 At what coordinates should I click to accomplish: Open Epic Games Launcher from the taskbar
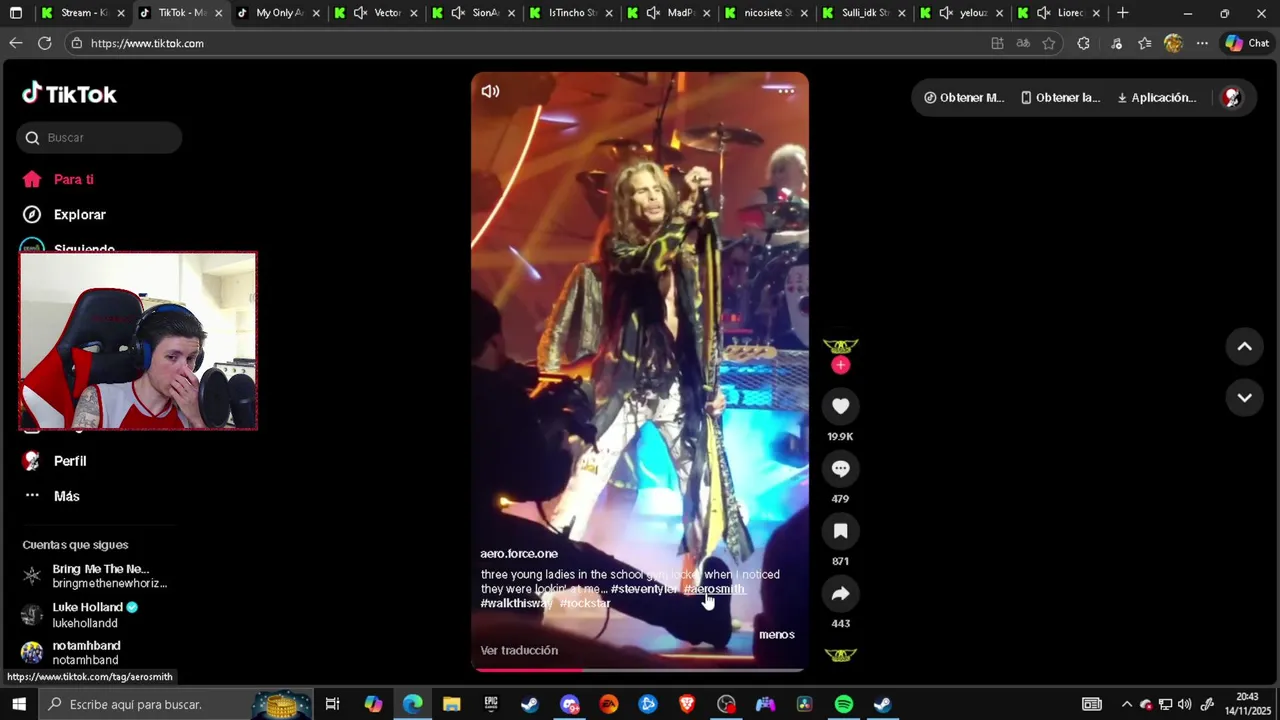coord(491,704)
